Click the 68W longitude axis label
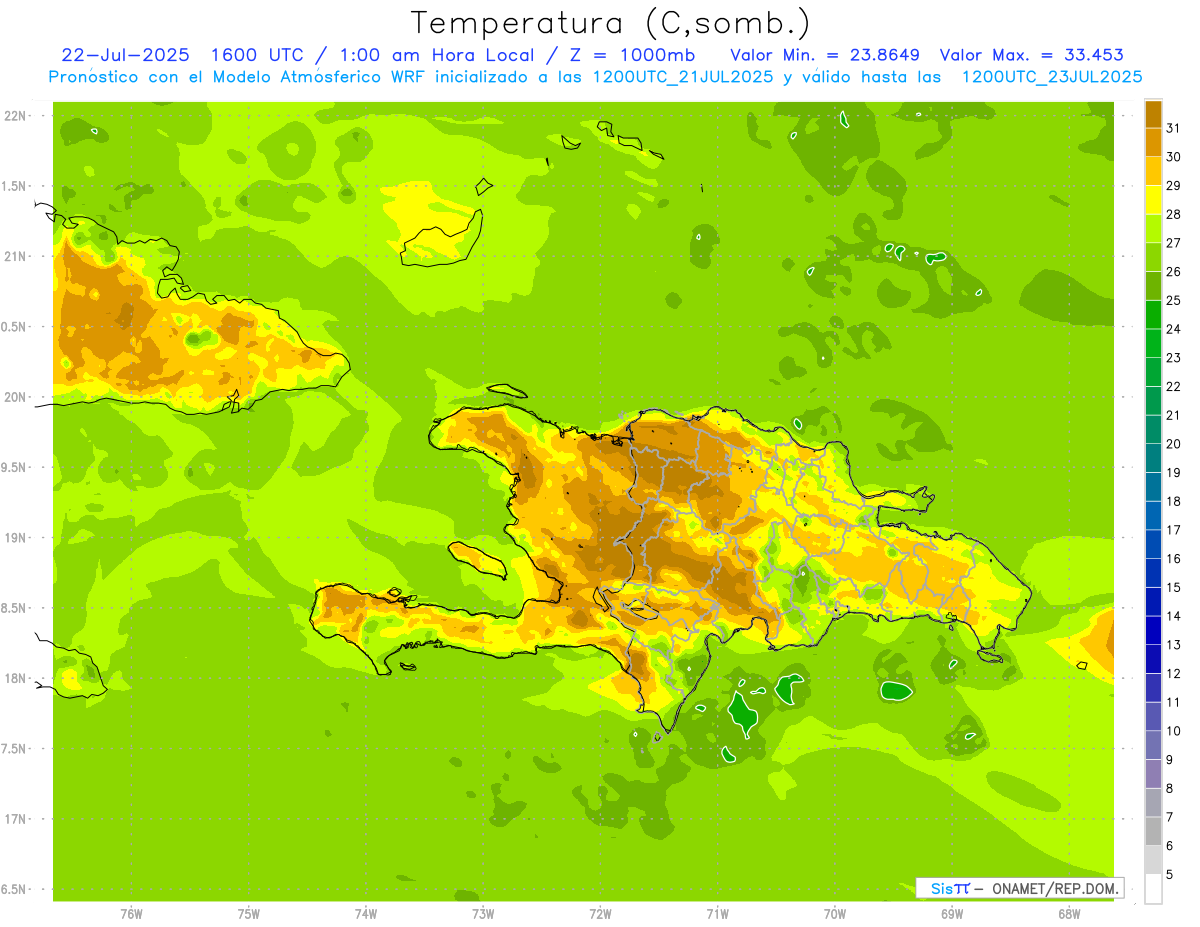Viewport: 1200px width, 927px height. coord(1069,914)
